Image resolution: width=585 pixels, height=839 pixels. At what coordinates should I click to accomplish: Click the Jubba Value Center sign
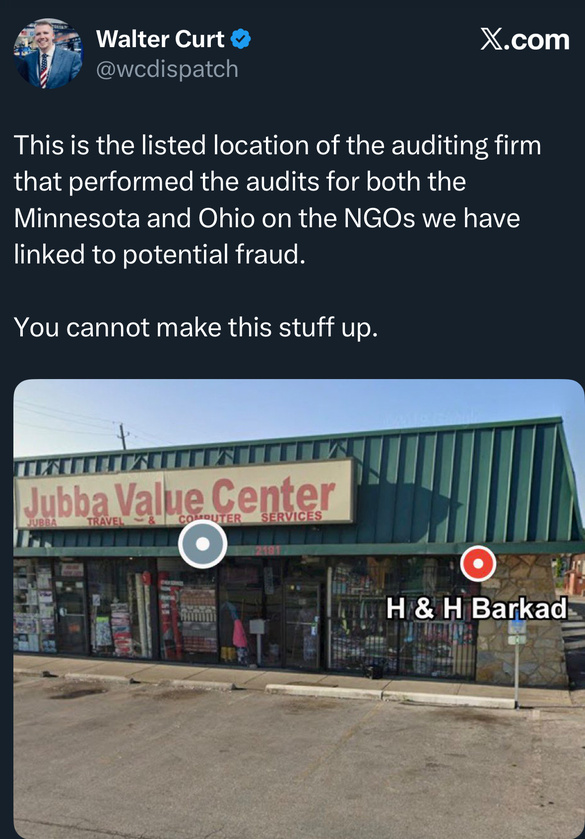[x=185, y=494]
